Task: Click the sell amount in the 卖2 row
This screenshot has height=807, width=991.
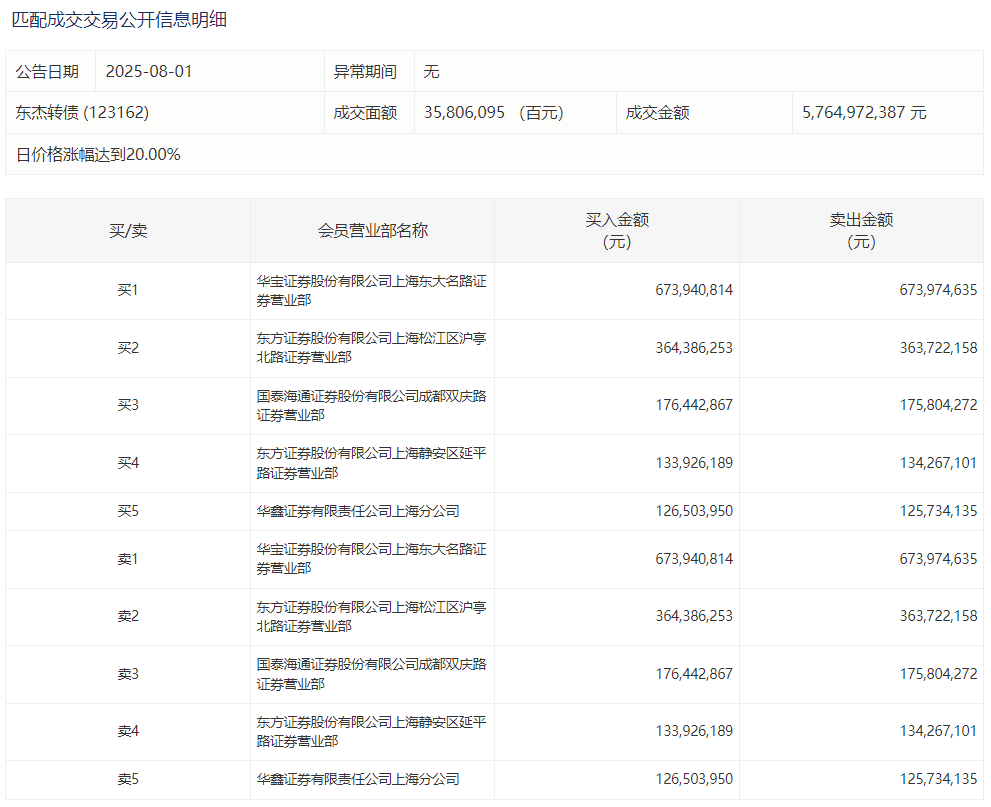Action: coord(938,617)
